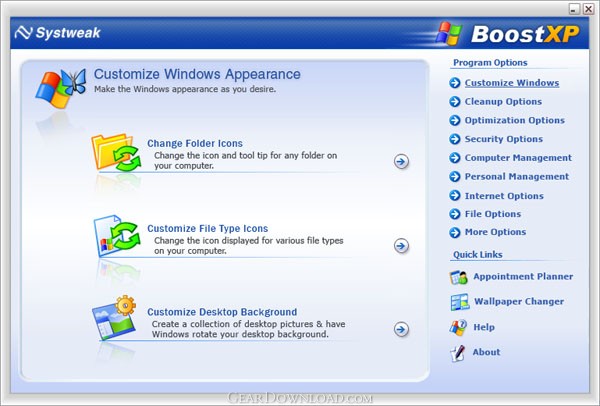
Task: Open Optimization Options in the sidebar
Action: click(x=515, y=120)
